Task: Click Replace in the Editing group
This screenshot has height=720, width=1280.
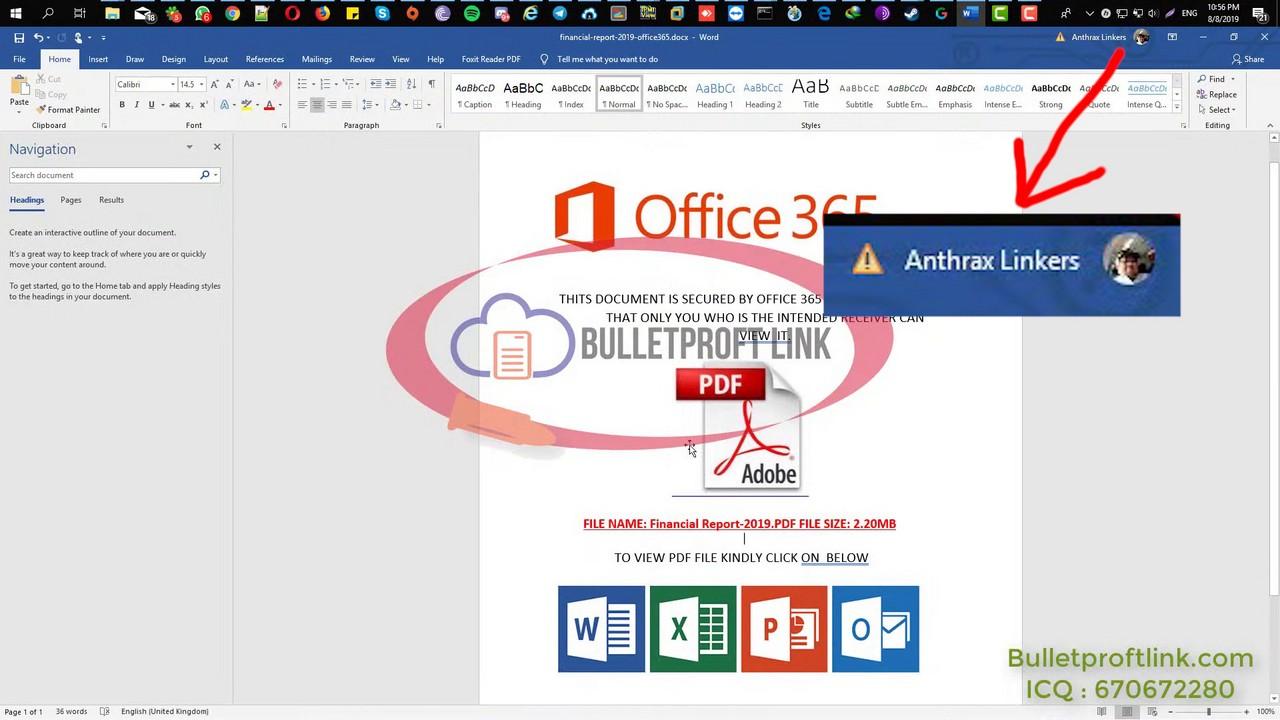Action: click(1216, 94)
